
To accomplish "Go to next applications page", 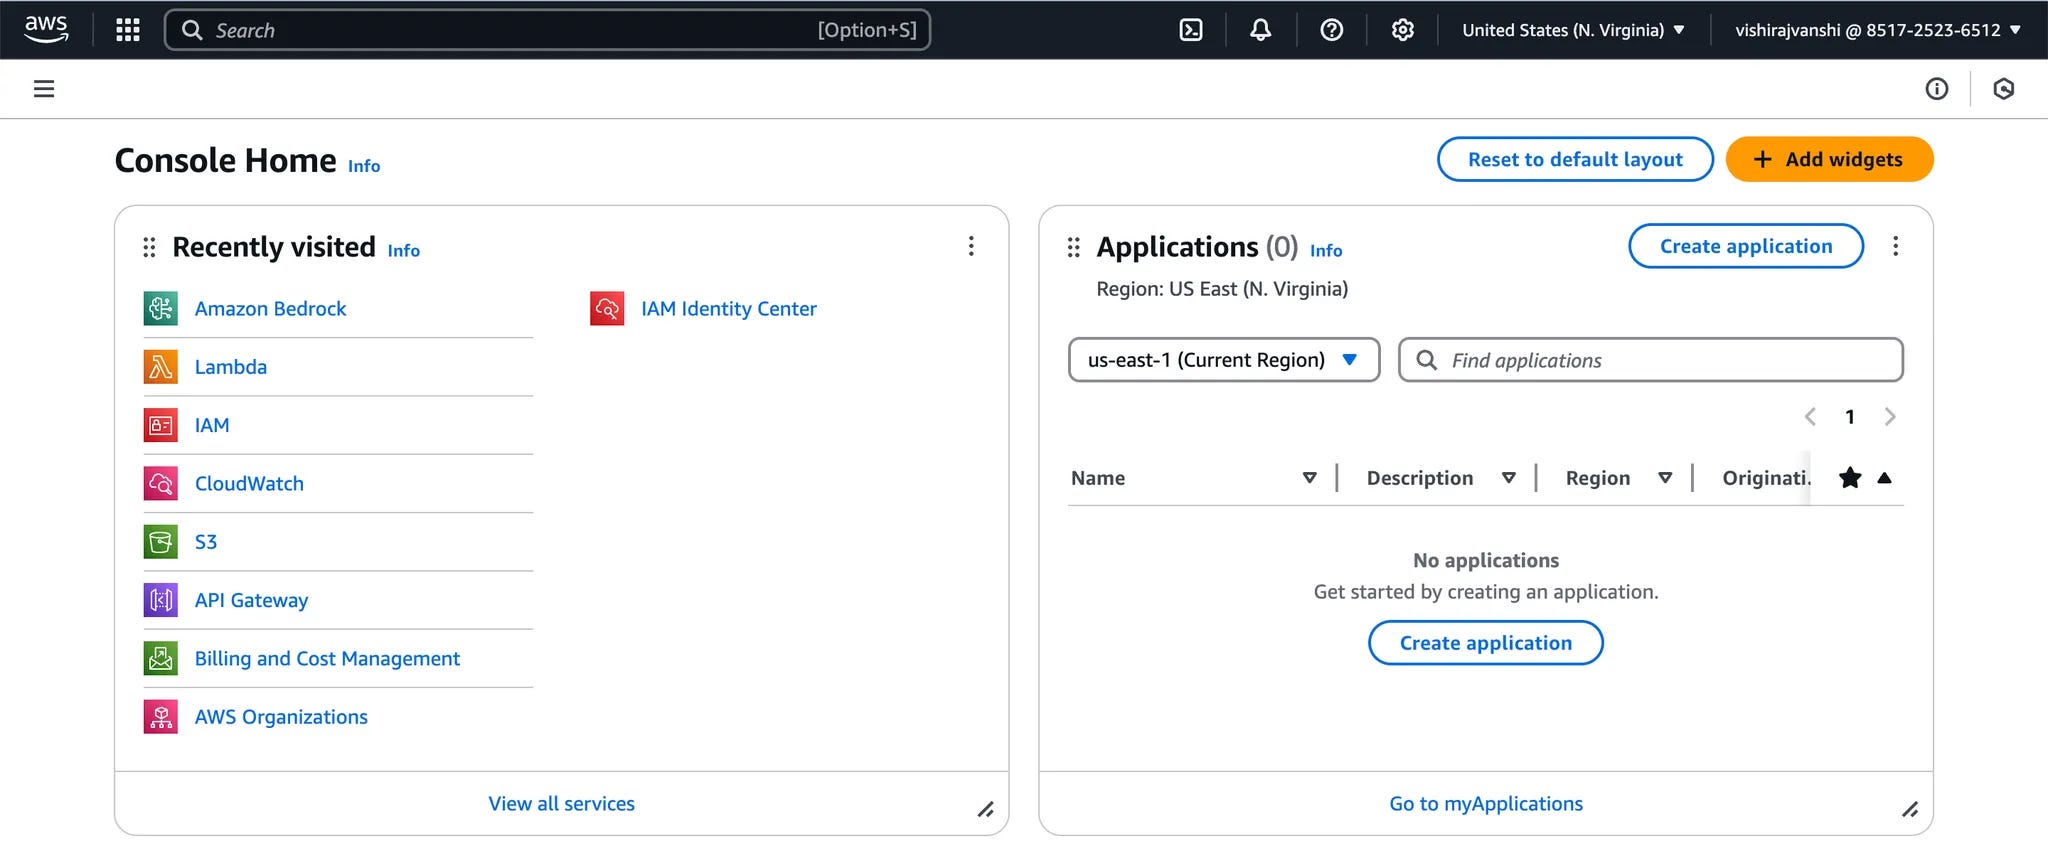I will tap(1890, 417).
